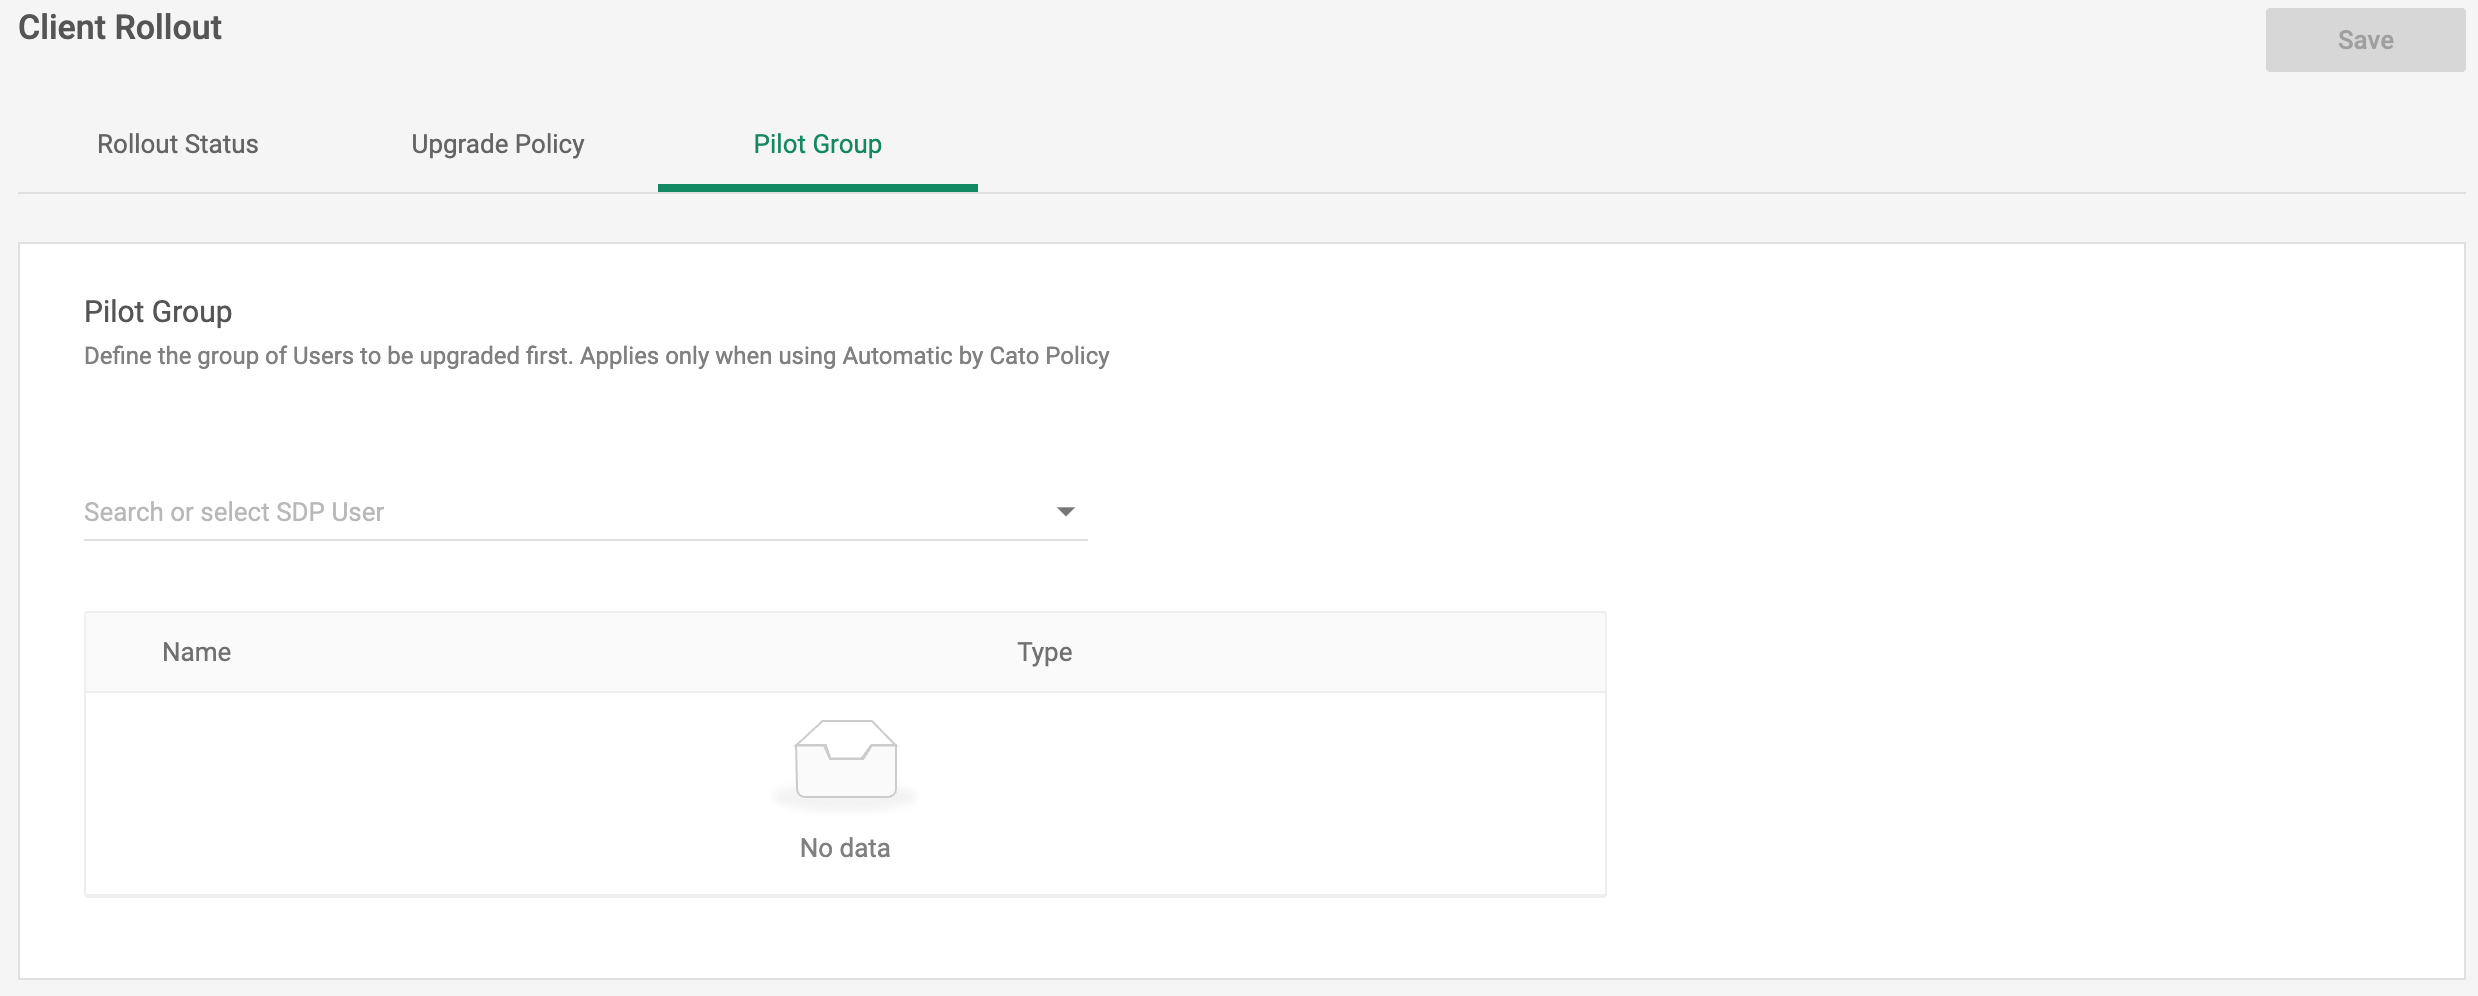
Task: Click the No data label in the table
Action: pos(844,847)
